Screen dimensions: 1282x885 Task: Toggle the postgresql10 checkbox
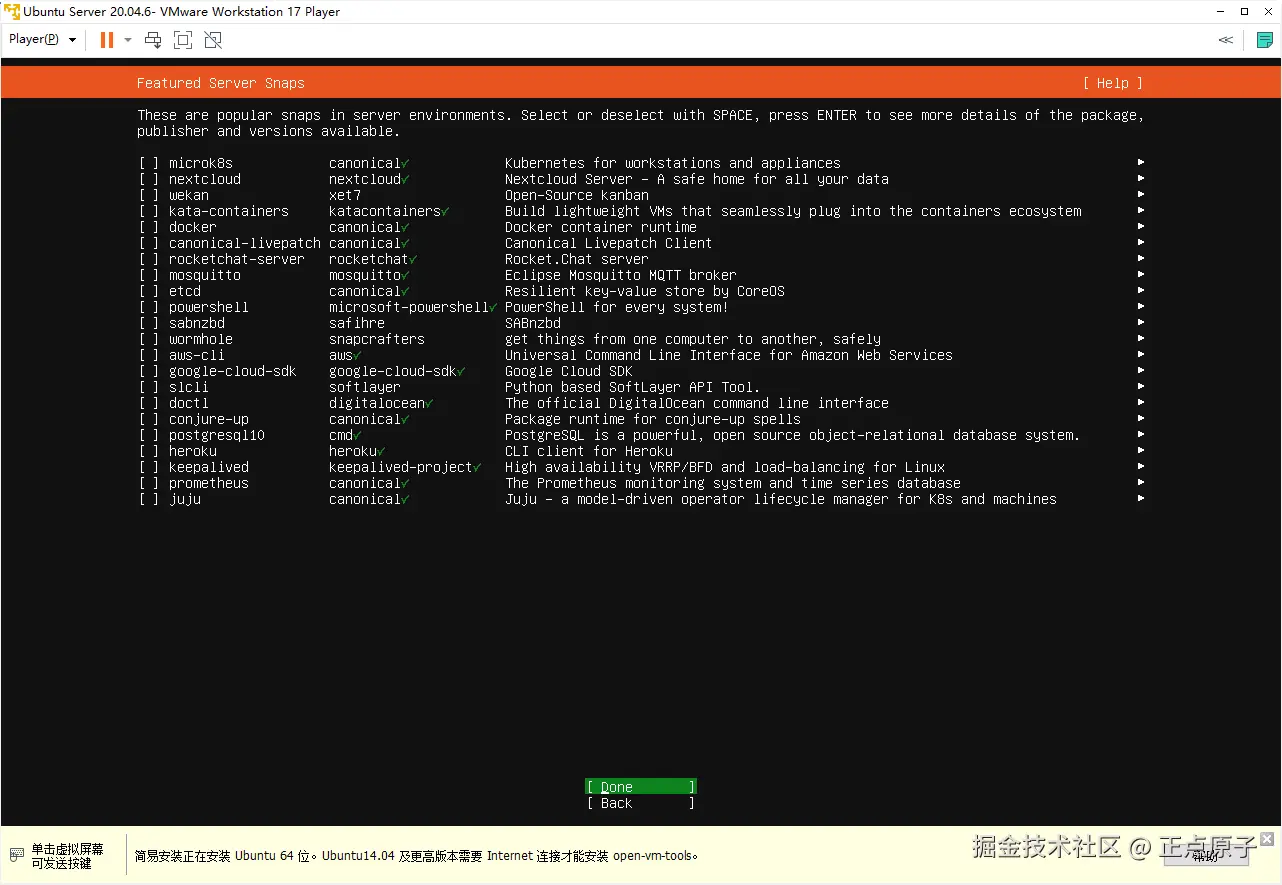149,435
